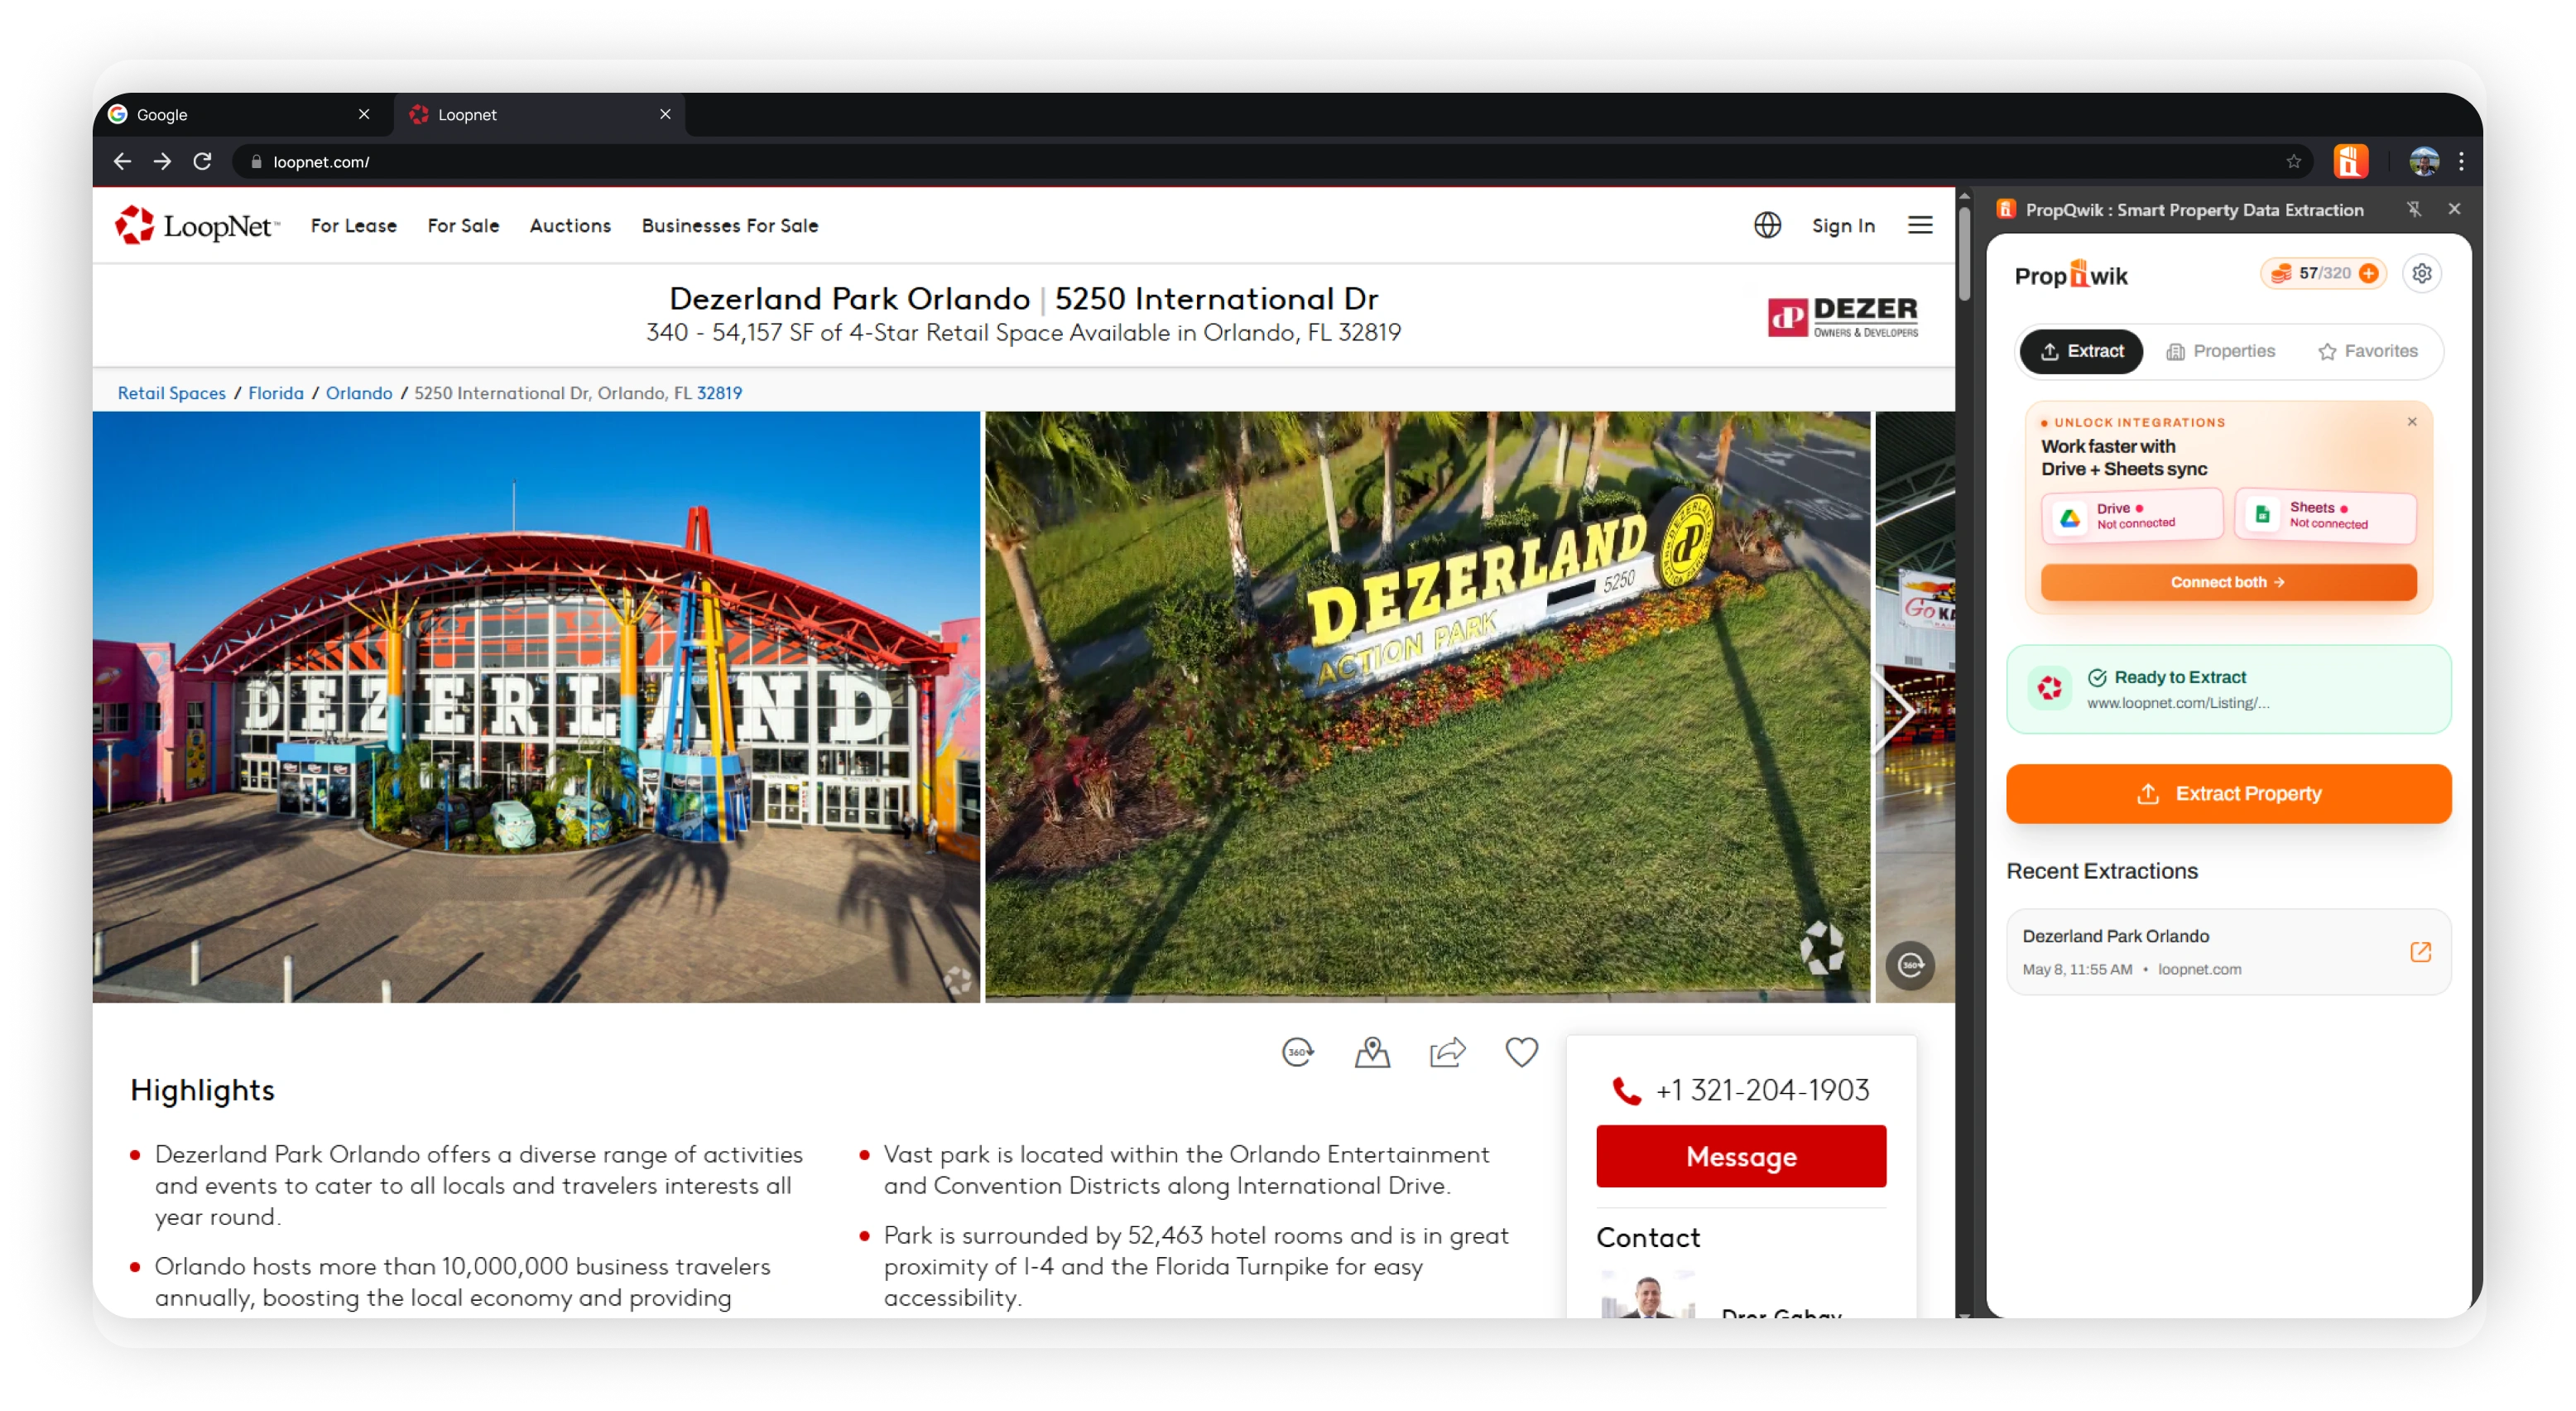Save listing with the heart icon
This screenshot has width=2576, height=1411.
pyautogui.click(x=1521, y=1052)
